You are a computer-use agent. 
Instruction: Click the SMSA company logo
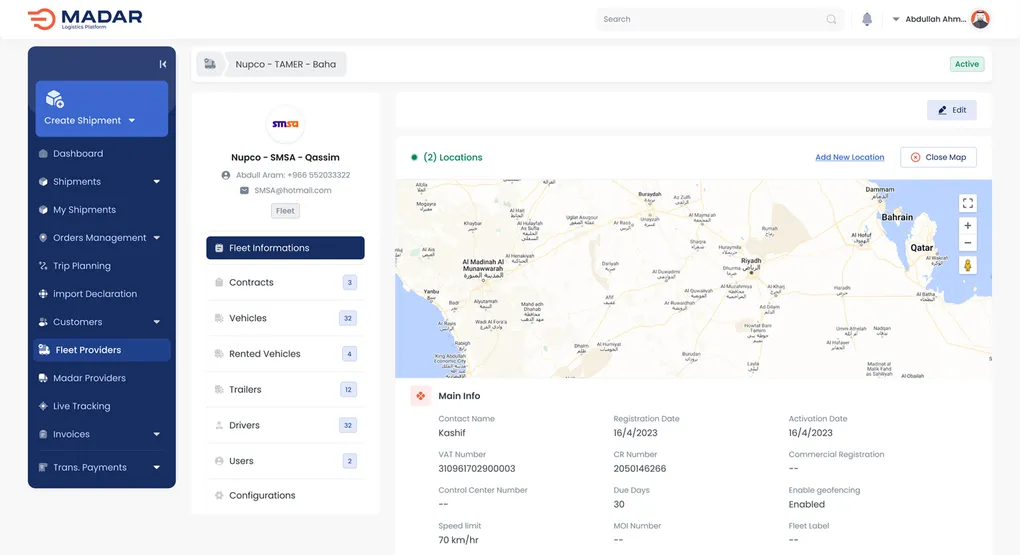point(285,124)
